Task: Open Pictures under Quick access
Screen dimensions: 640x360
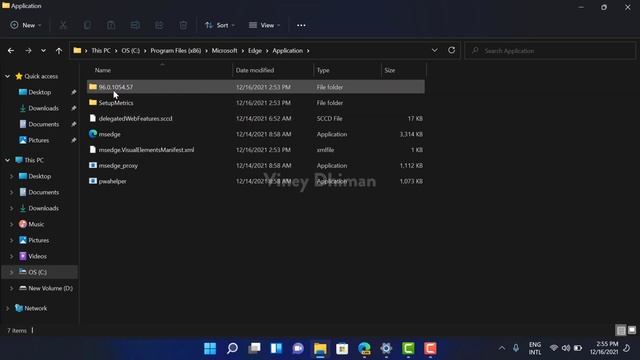Action: coord(38,140)
